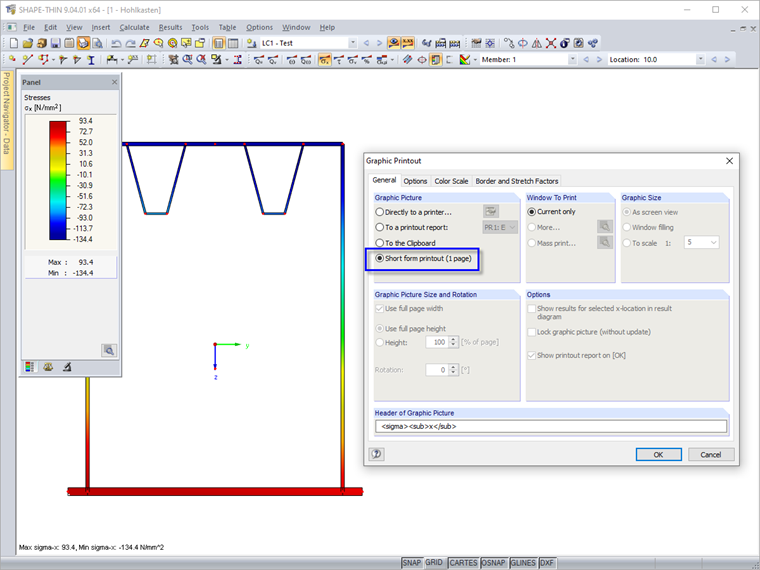Switch to Border and Stretch Factors tab
This screenshot has height=570, width=760.
point(517,181)
